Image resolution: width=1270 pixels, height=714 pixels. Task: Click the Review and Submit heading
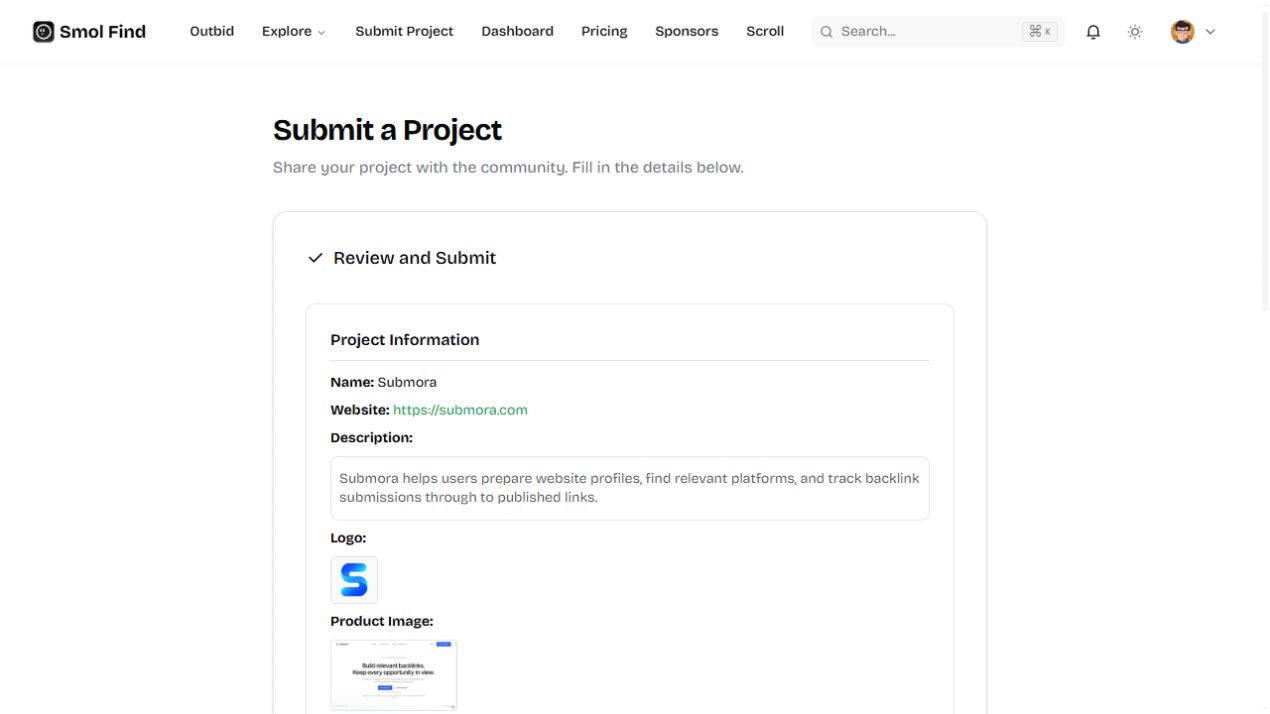(x=414, y=258)
